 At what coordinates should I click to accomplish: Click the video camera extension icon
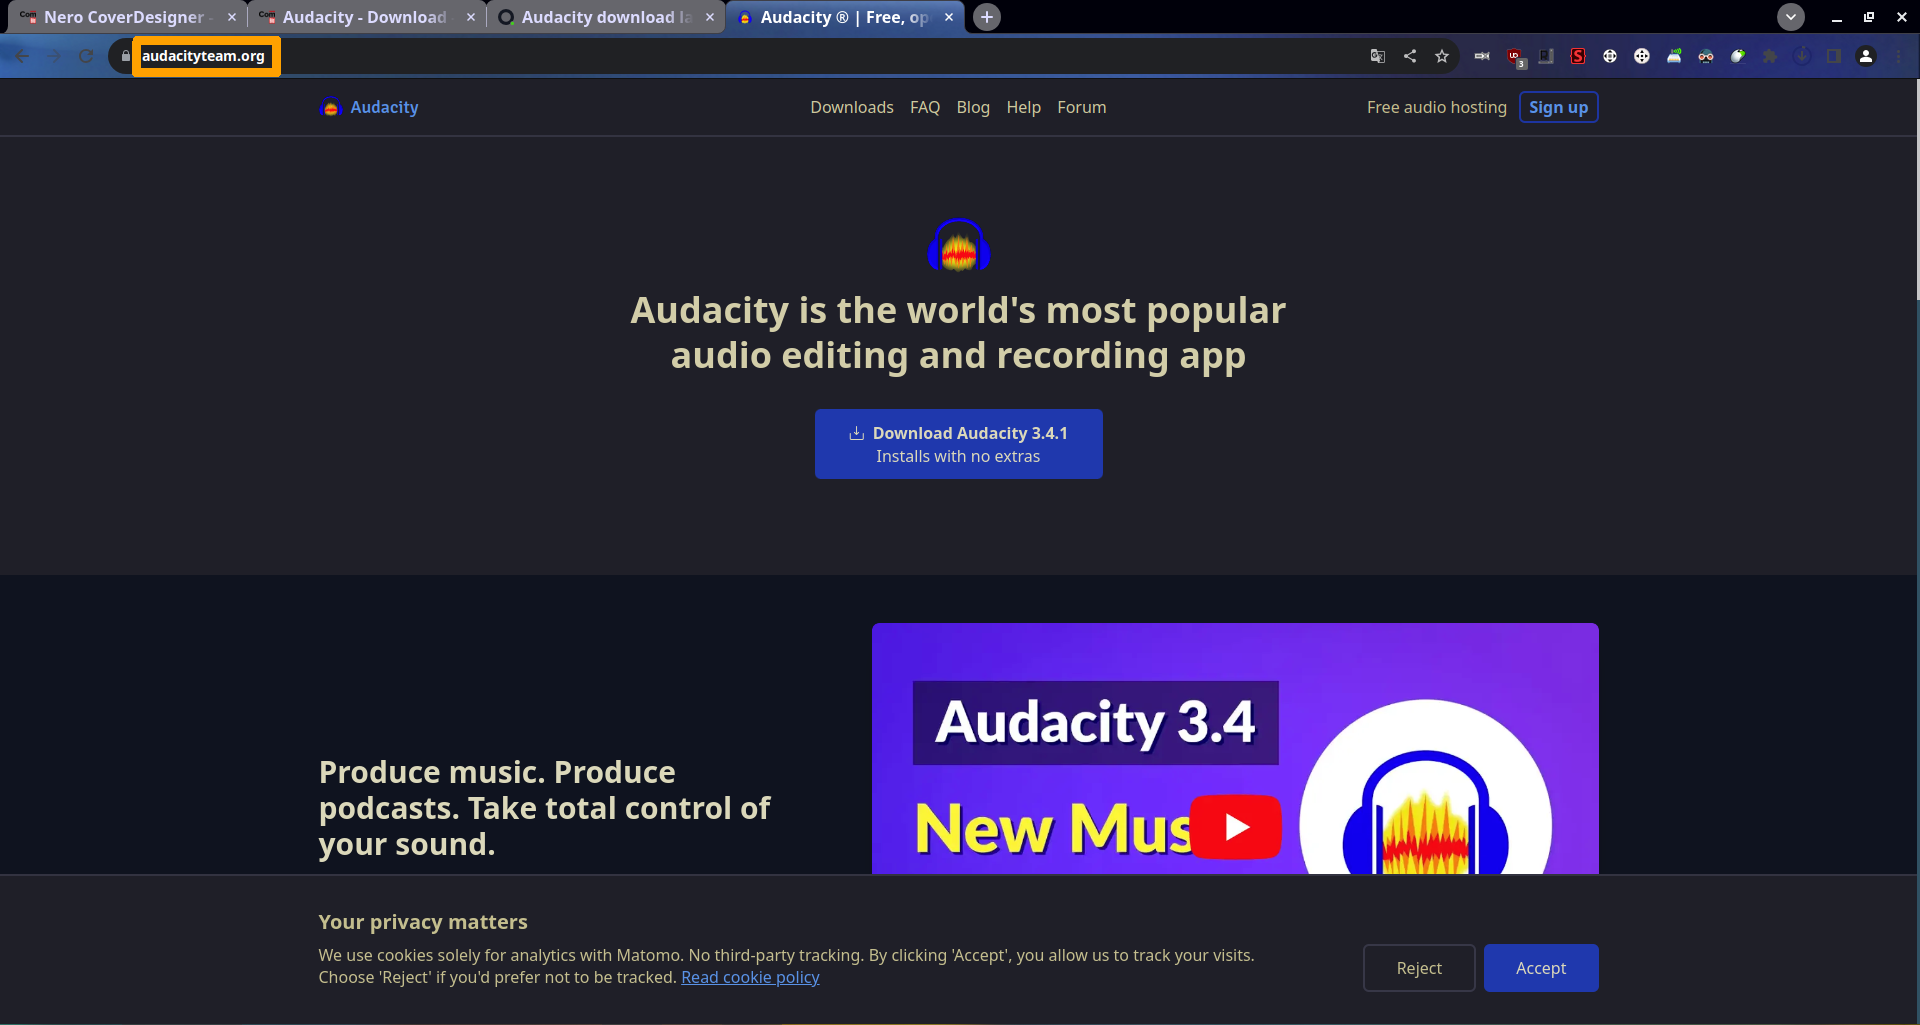[1482, 56]
